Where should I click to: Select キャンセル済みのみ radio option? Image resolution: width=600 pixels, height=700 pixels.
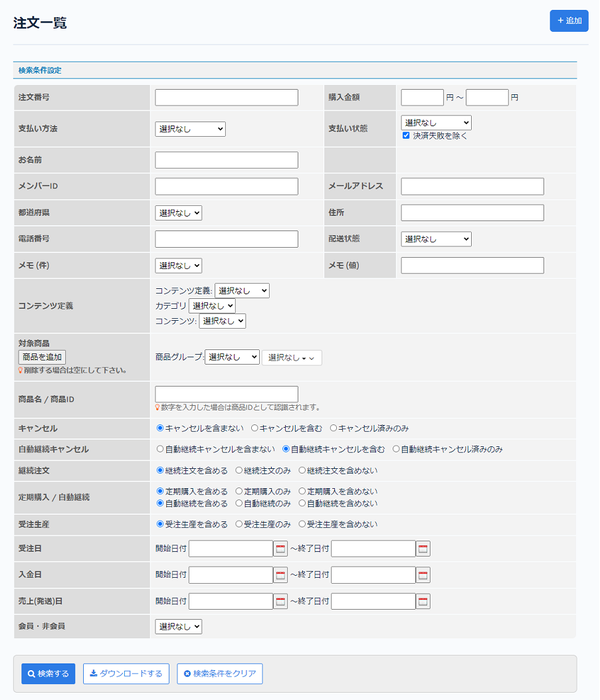(333, 428)
